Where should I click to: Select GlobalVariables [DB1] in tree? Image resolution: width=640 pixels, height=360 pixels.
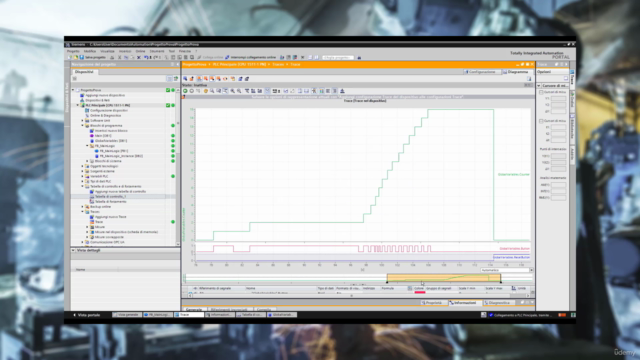[111, 141]
